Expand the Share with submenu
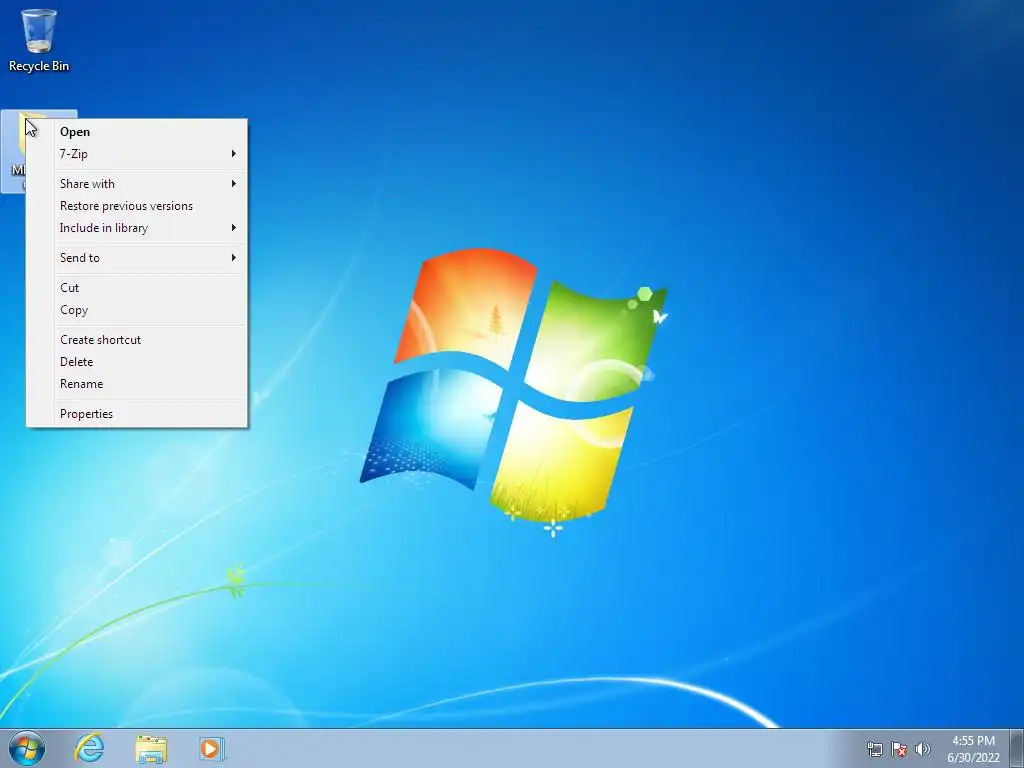Viewport: 1024px width, 768px height. (x=136, y=184)
